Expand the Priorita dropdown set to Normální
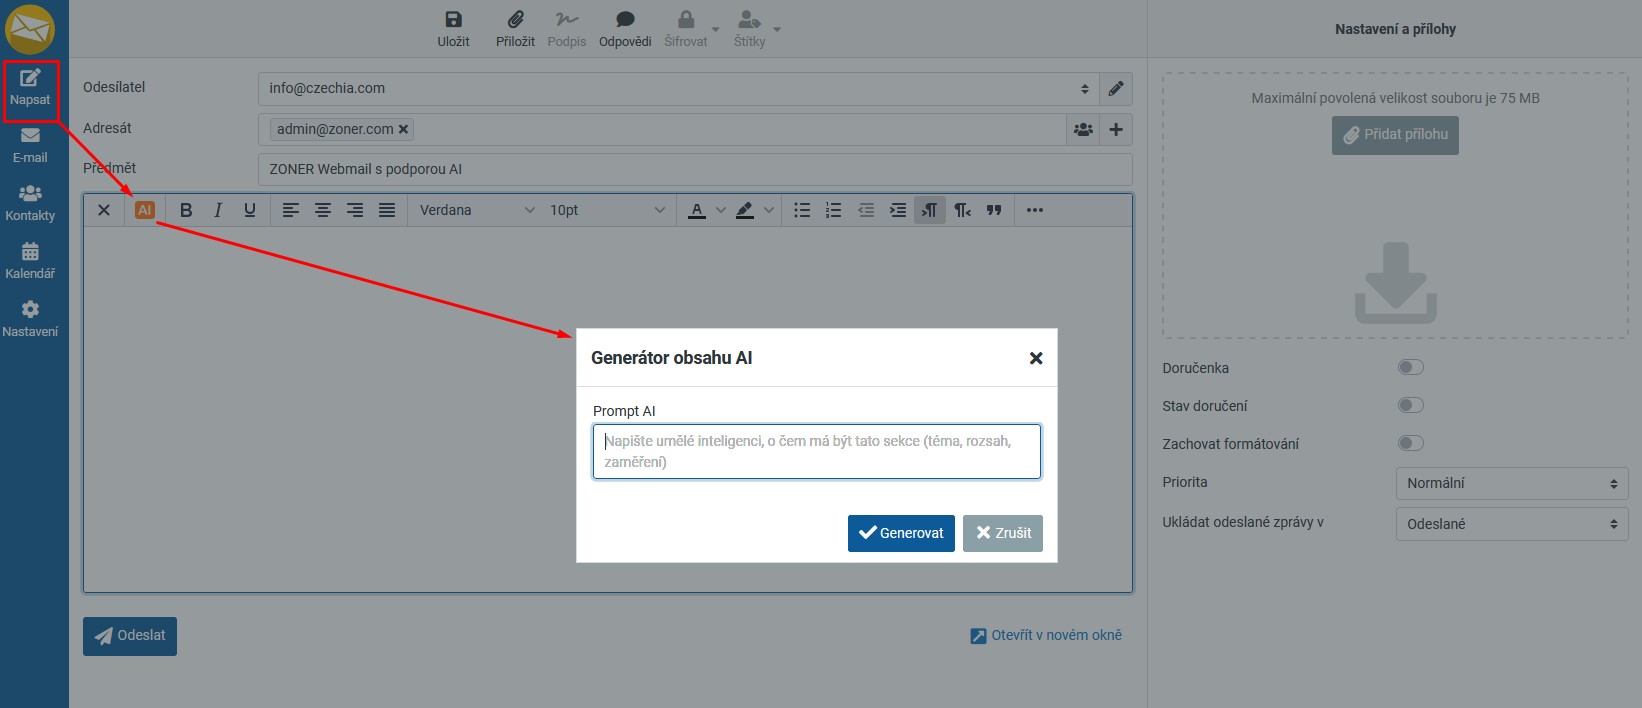The image size is (1642, 708). [1511, 483]
